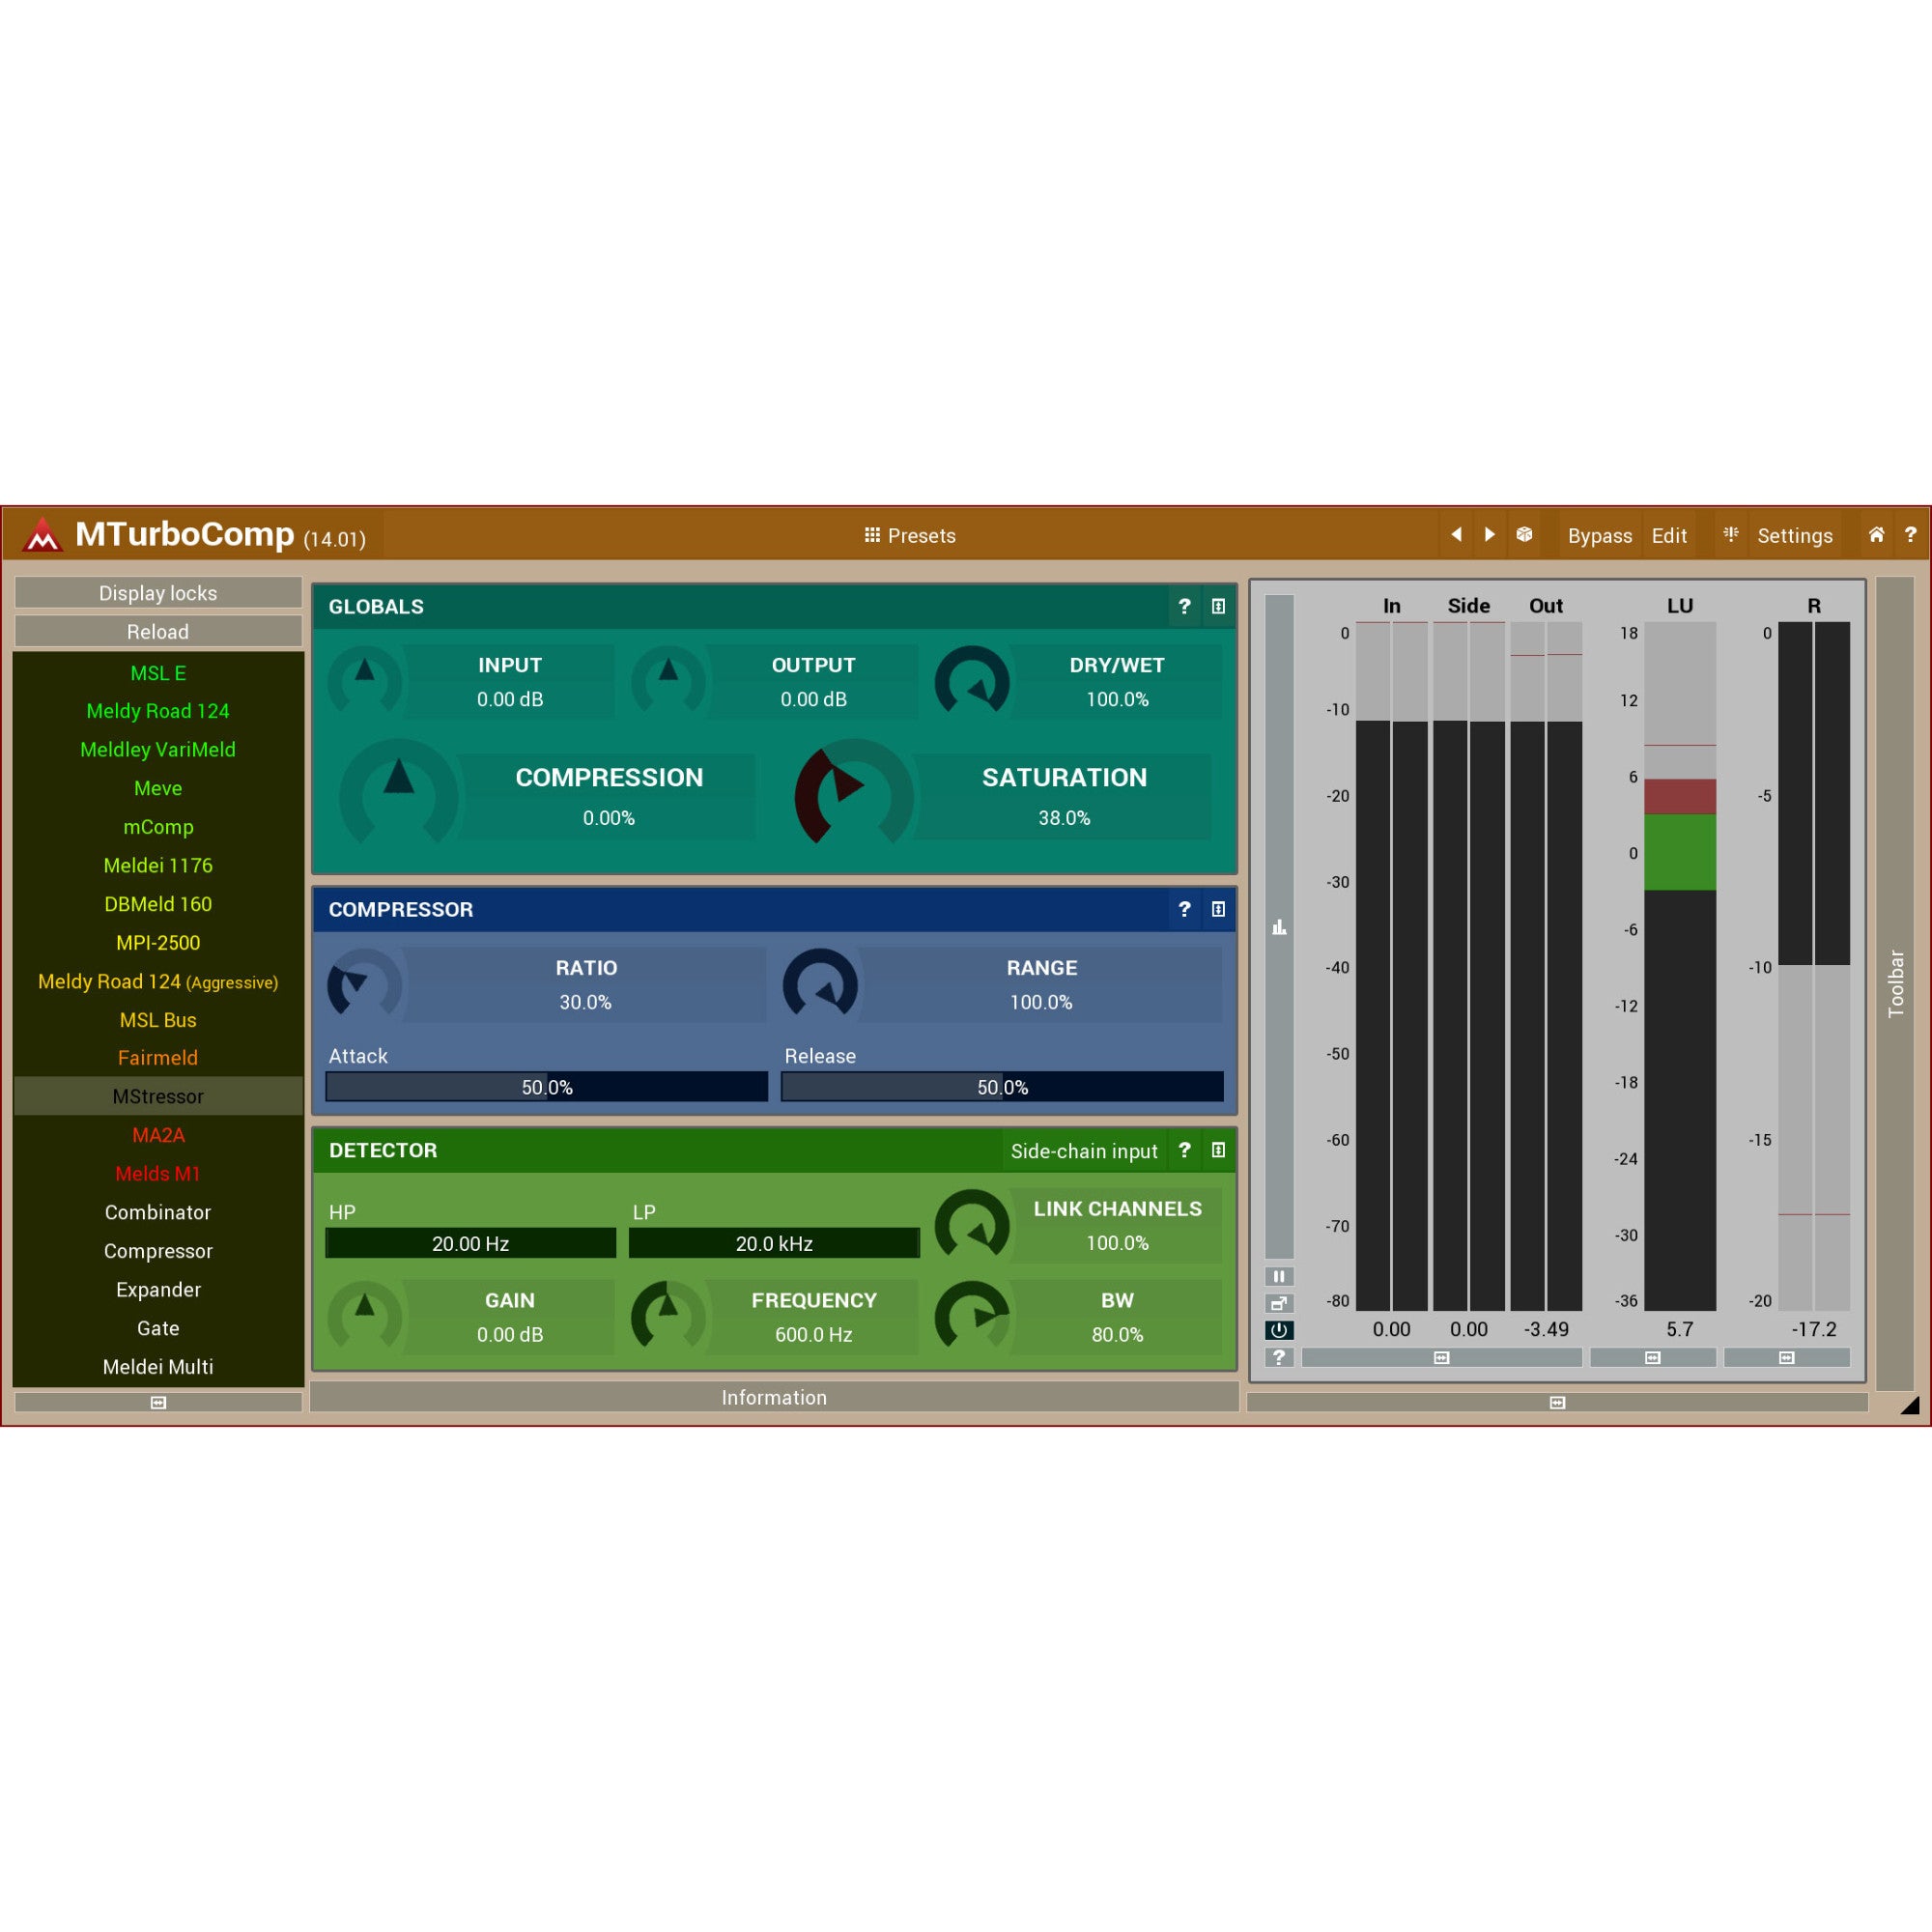This screenshot has width=1932, height=1932.
Task: Select MA2A device
Action: pos(158,1136)
